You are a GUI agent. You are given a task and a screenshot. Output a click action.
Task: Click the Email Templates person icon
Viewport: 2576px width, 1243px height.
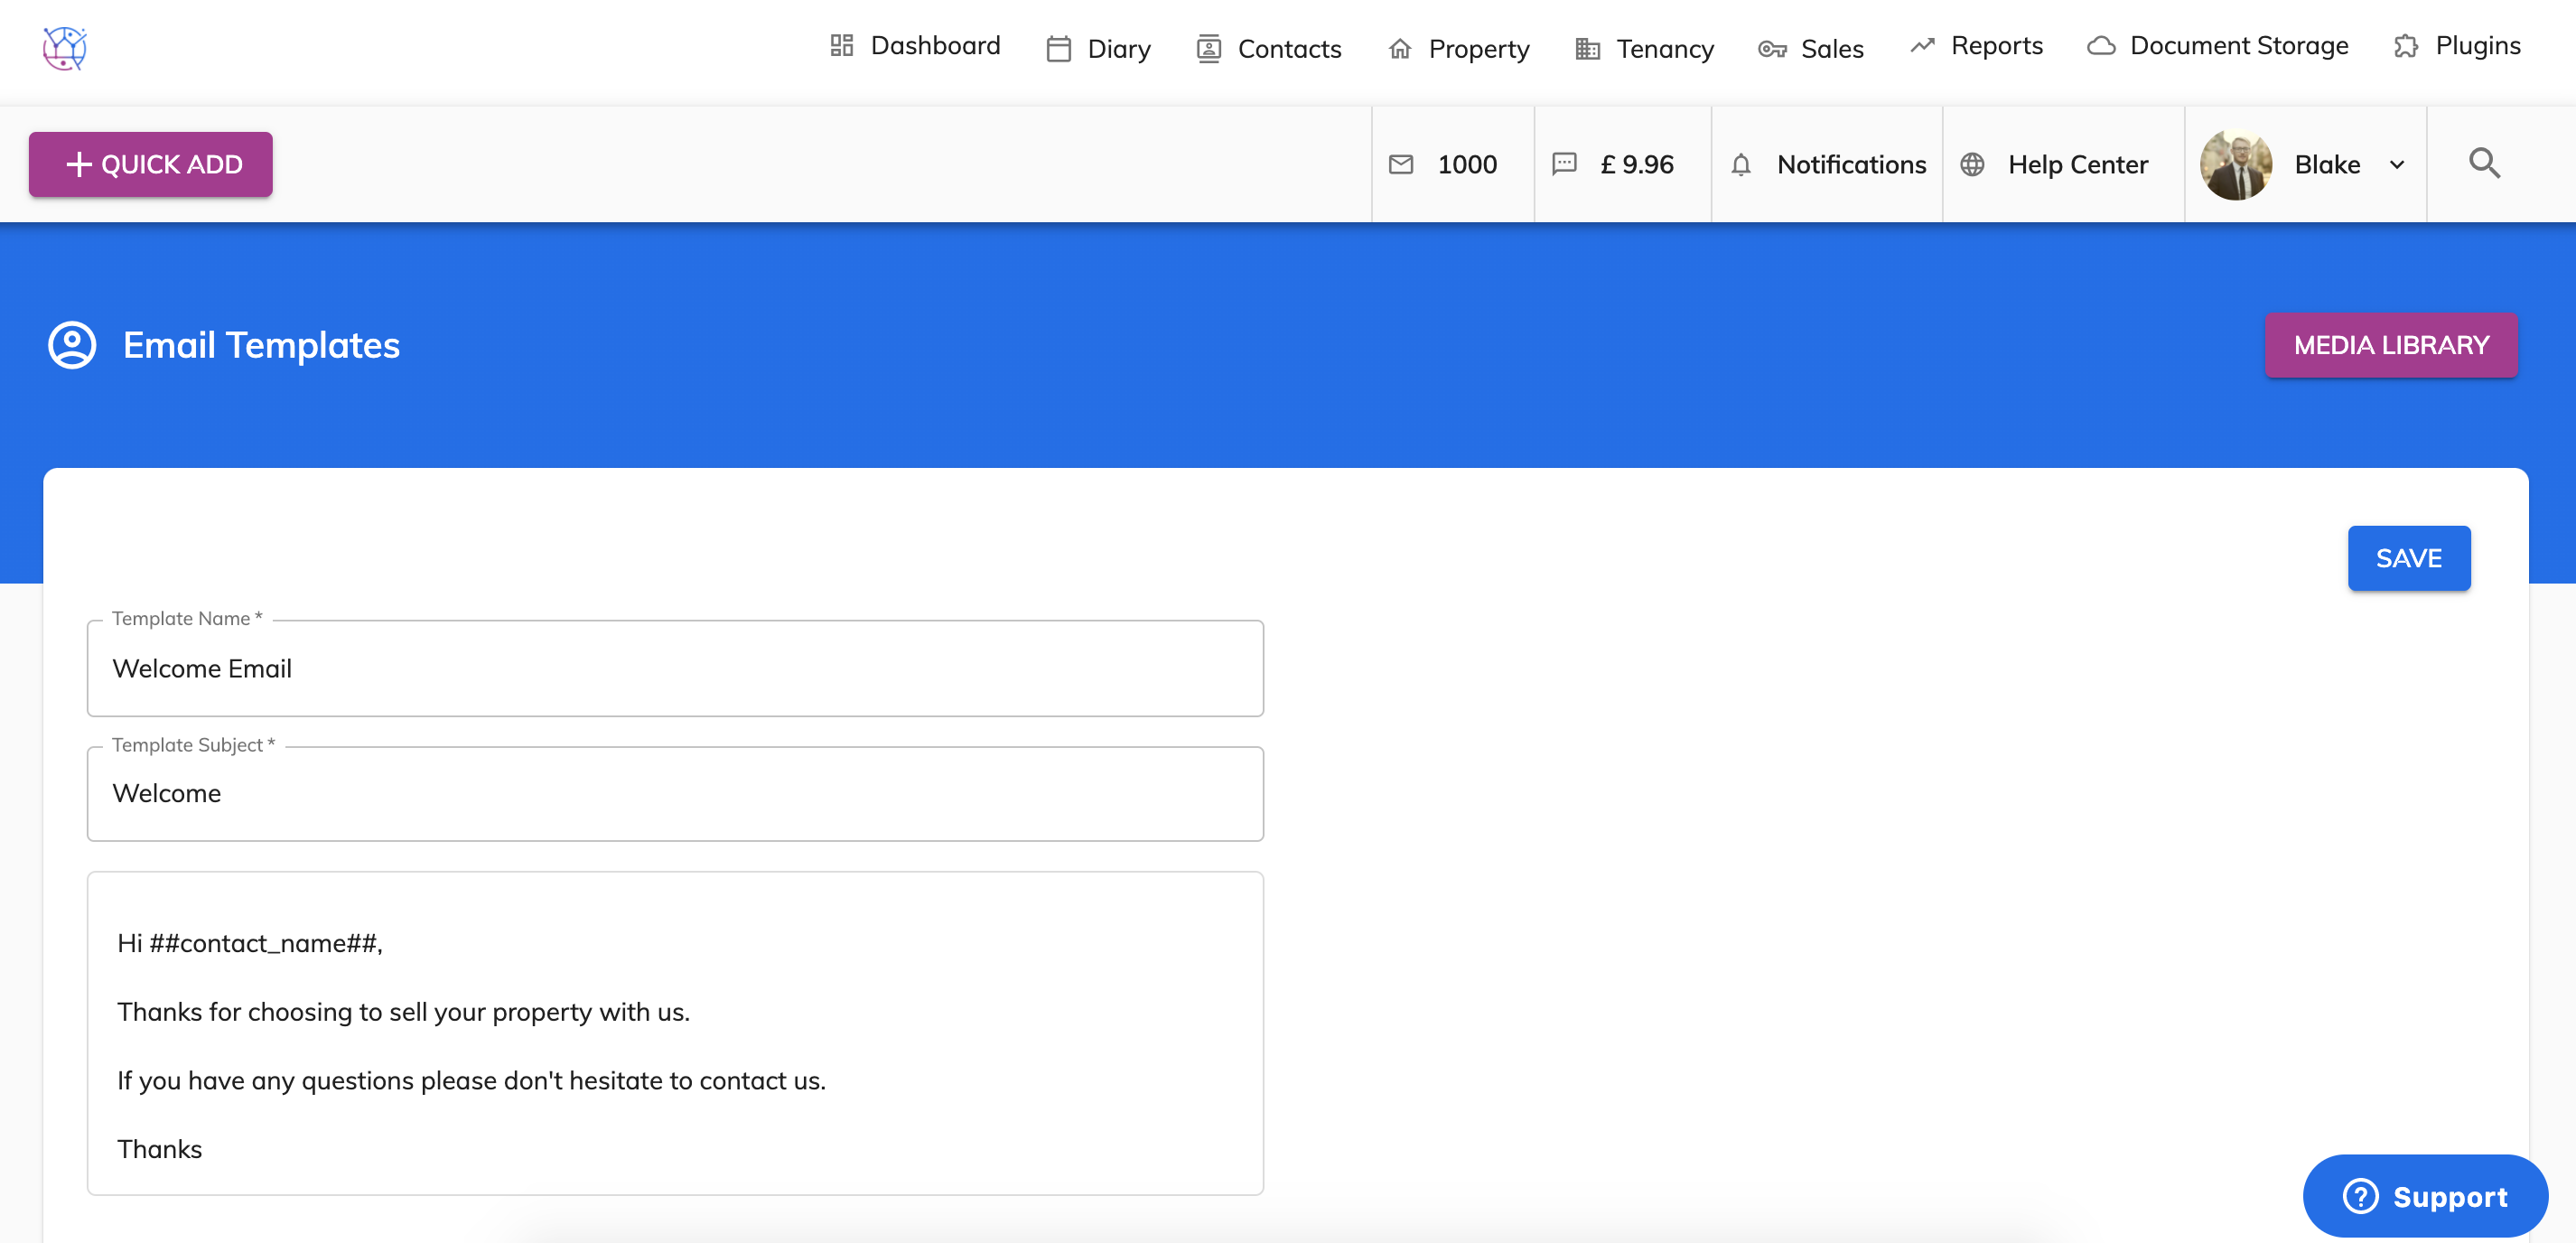pos(72,345)
